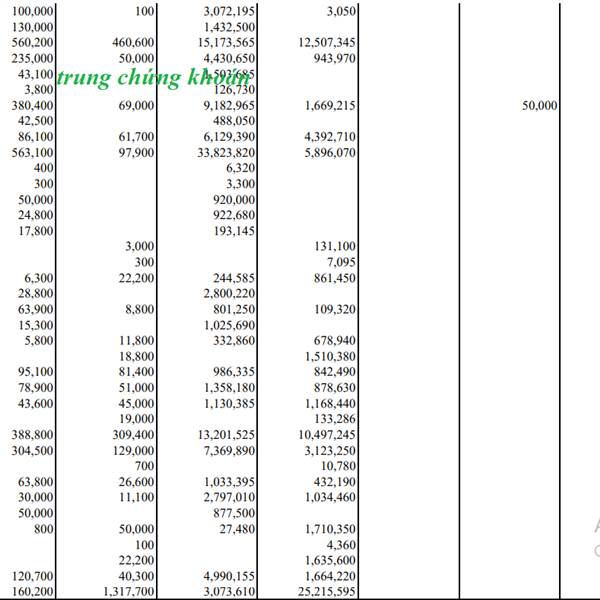
Task: Select the figure 6,129,390
Action: pyautogui.click(x=229, y=137)
